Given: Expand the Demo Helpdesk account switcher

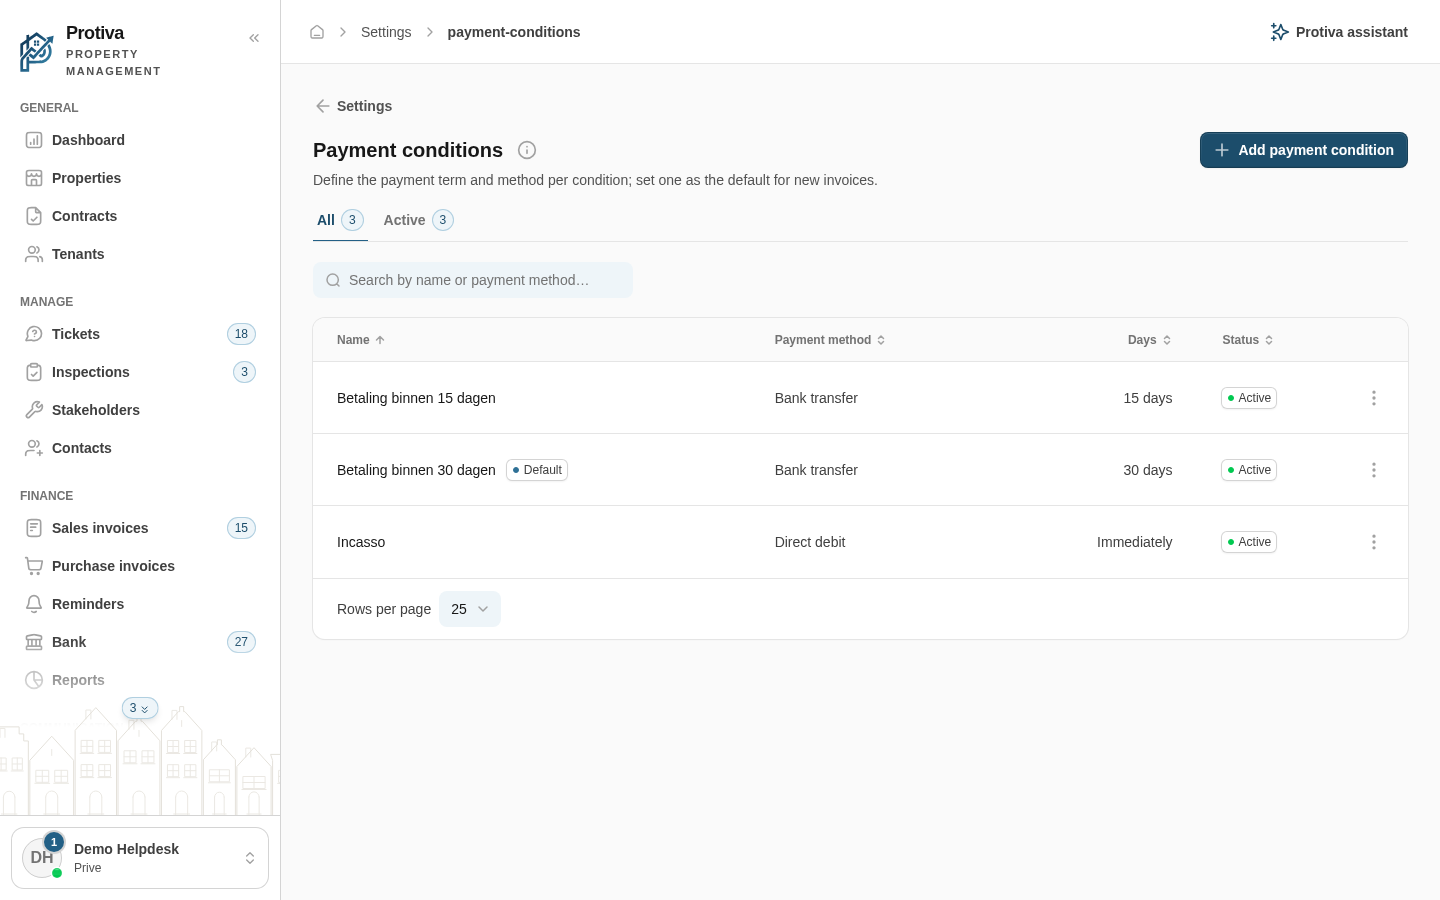Looking at the screenshot, I should [140, 858].
